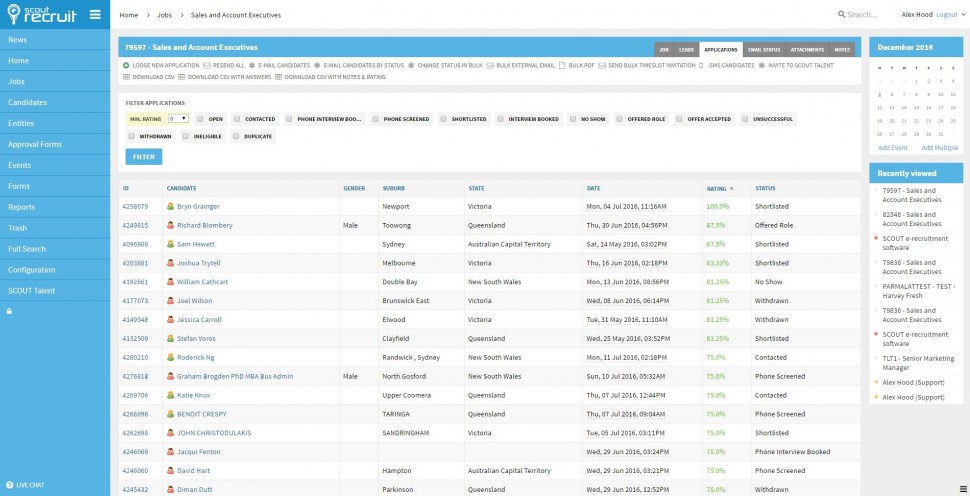
Task: Click the E-mail Candidates By Status gear icon
Action: [x=317, y=65]
